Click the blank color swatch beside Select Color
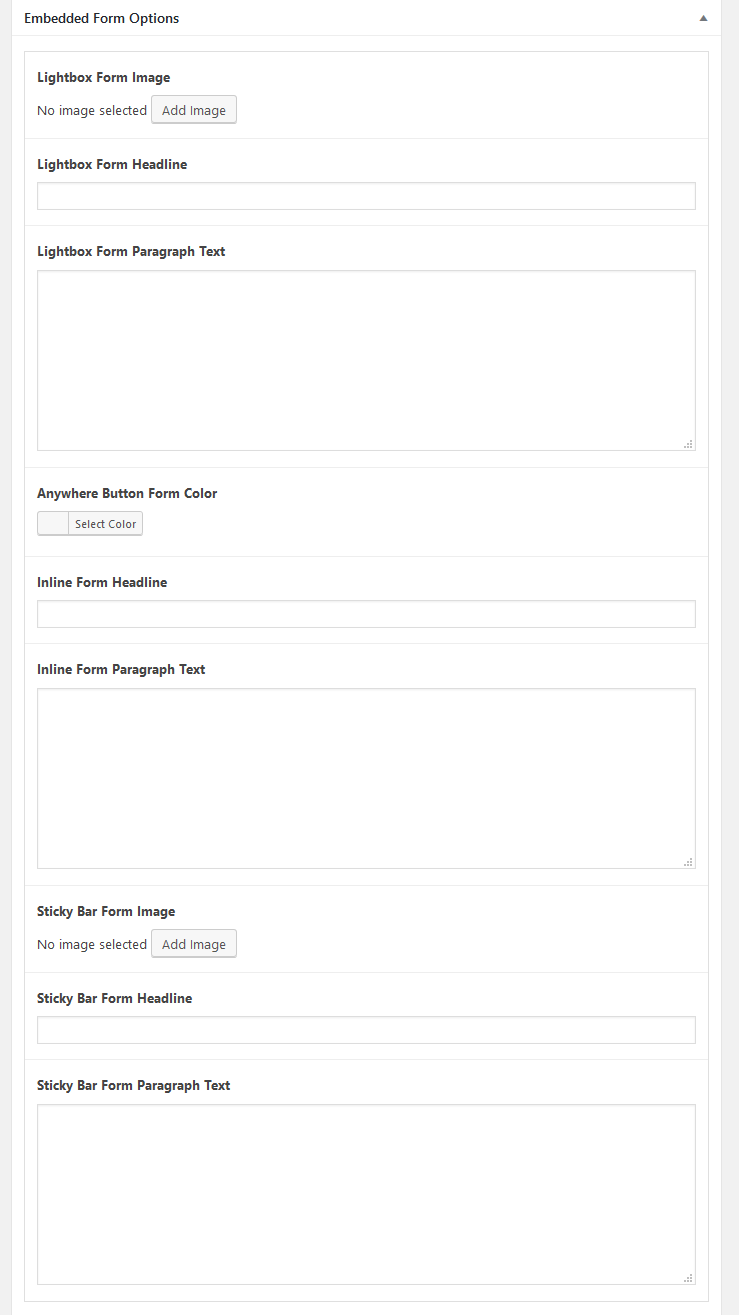Screen dimensions: 739x1315 [x=52, y=523]
